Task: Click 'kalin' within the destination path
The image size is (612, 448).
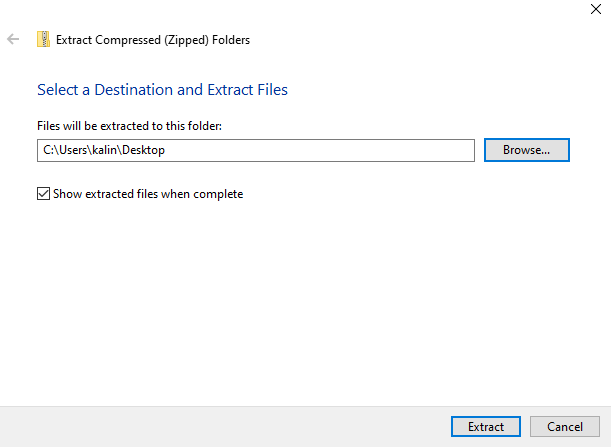Action: pos(103,150)
